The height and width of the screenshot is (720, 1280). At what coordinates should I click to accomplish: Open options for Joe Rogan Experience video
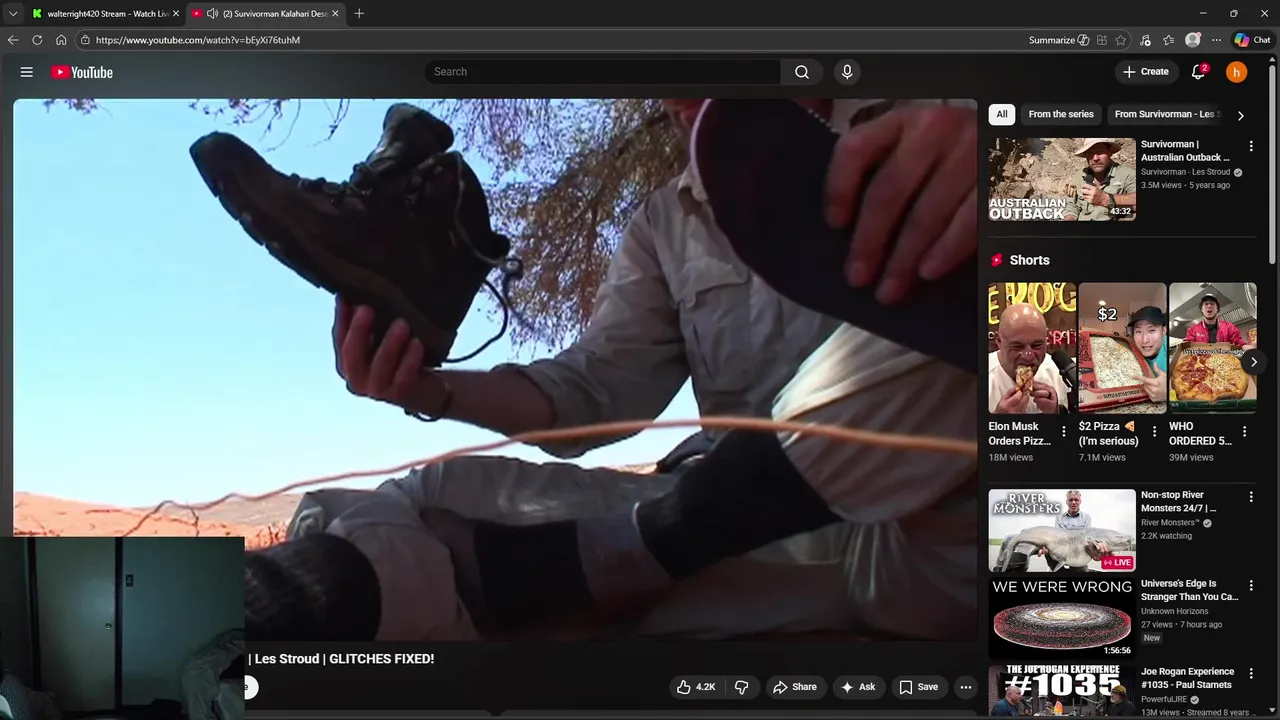(x=1250, y=673)
